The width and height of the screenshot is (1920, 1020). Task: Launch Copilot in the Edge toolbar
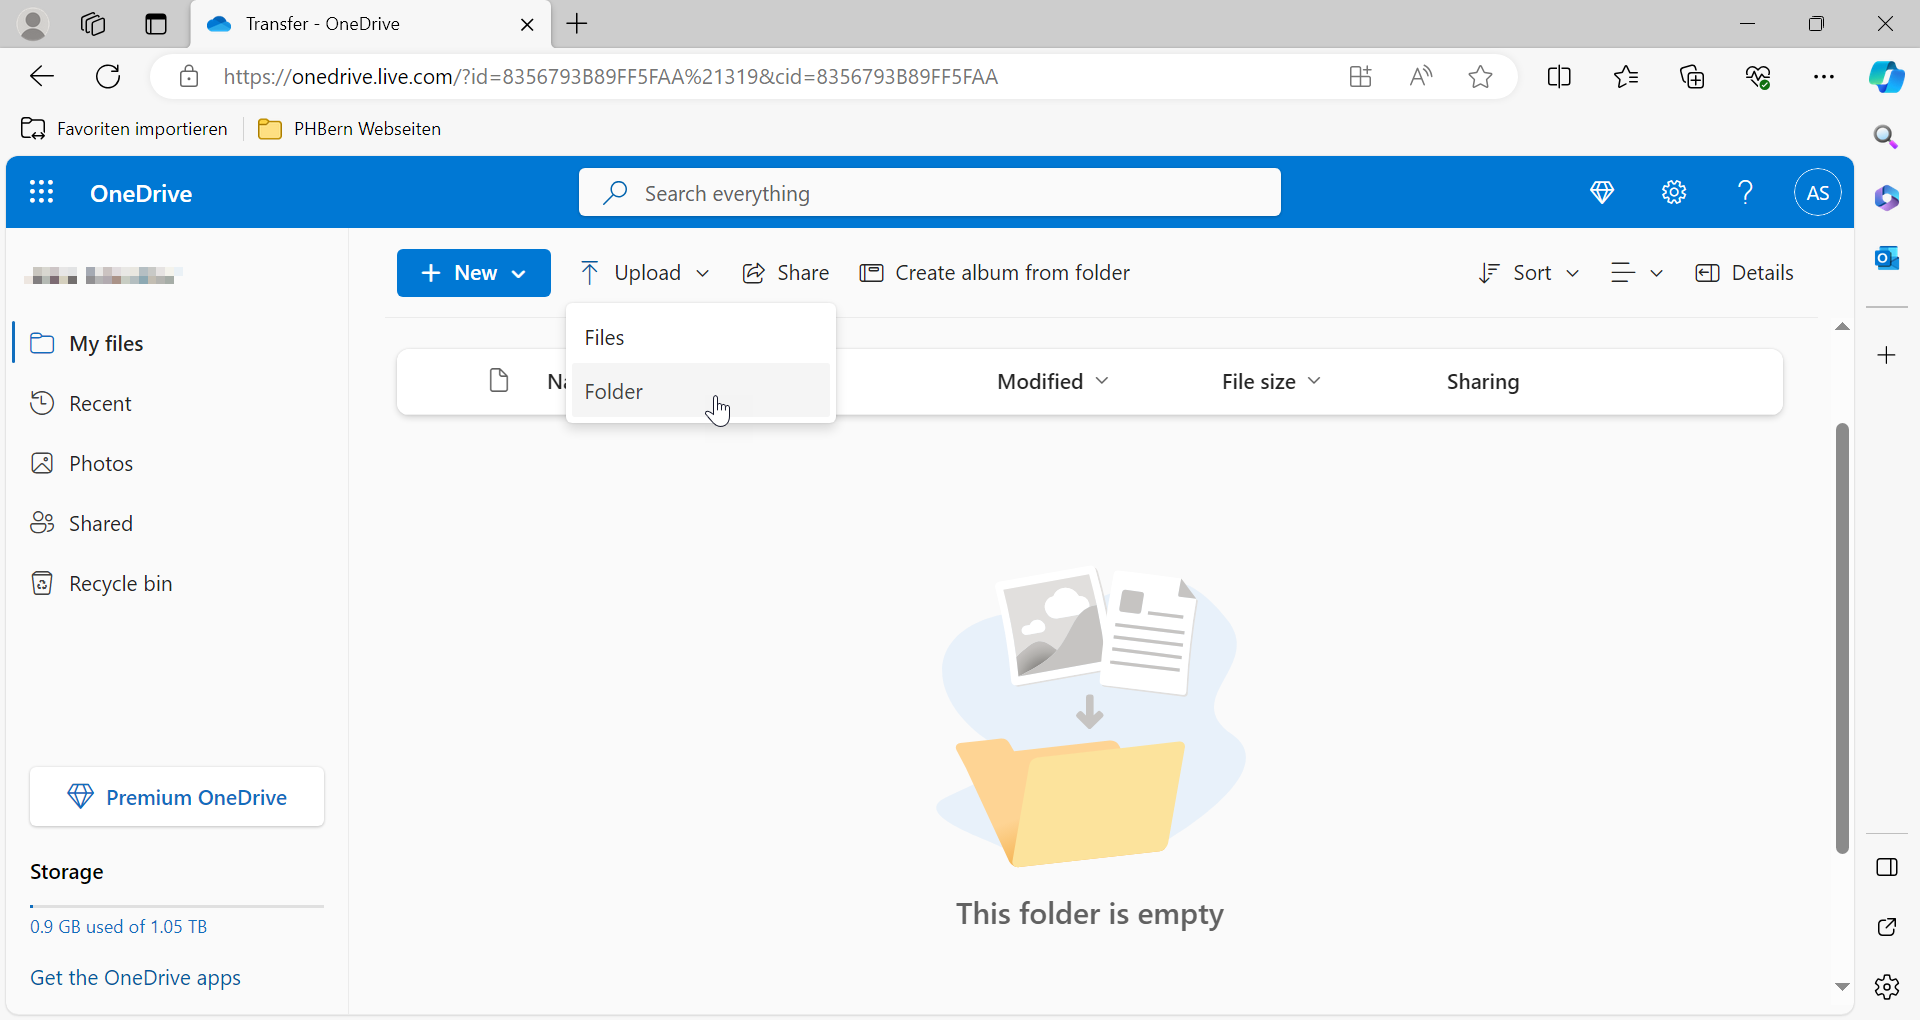pyautogui.click(x=1886, y=77)
